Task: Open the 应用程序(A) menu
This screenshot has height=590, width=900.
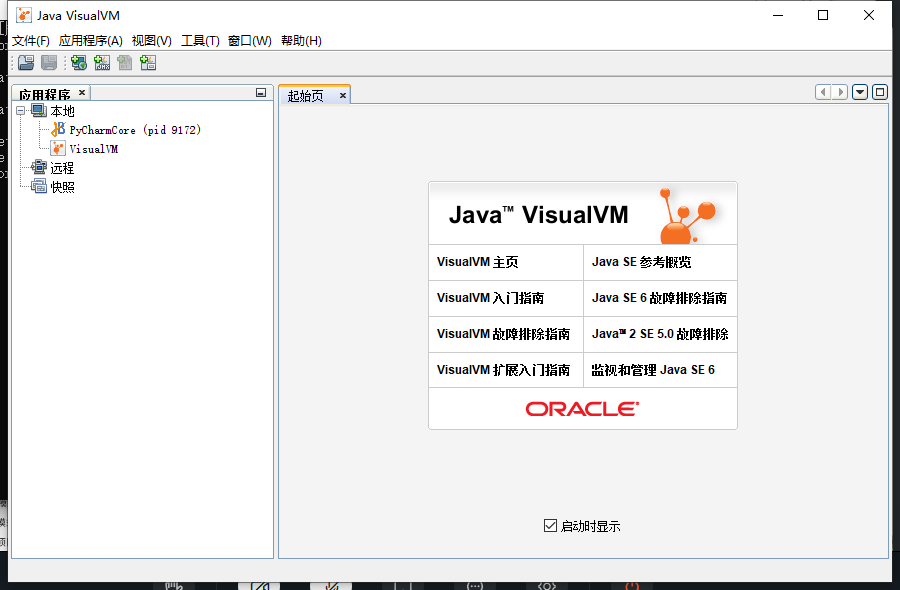Action: (x=91, y=41)
